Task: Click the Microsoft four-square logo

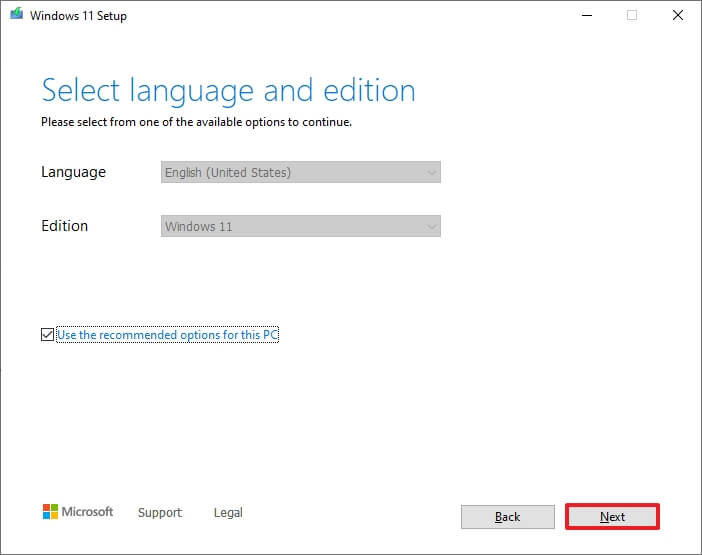Action: [50, 512]
